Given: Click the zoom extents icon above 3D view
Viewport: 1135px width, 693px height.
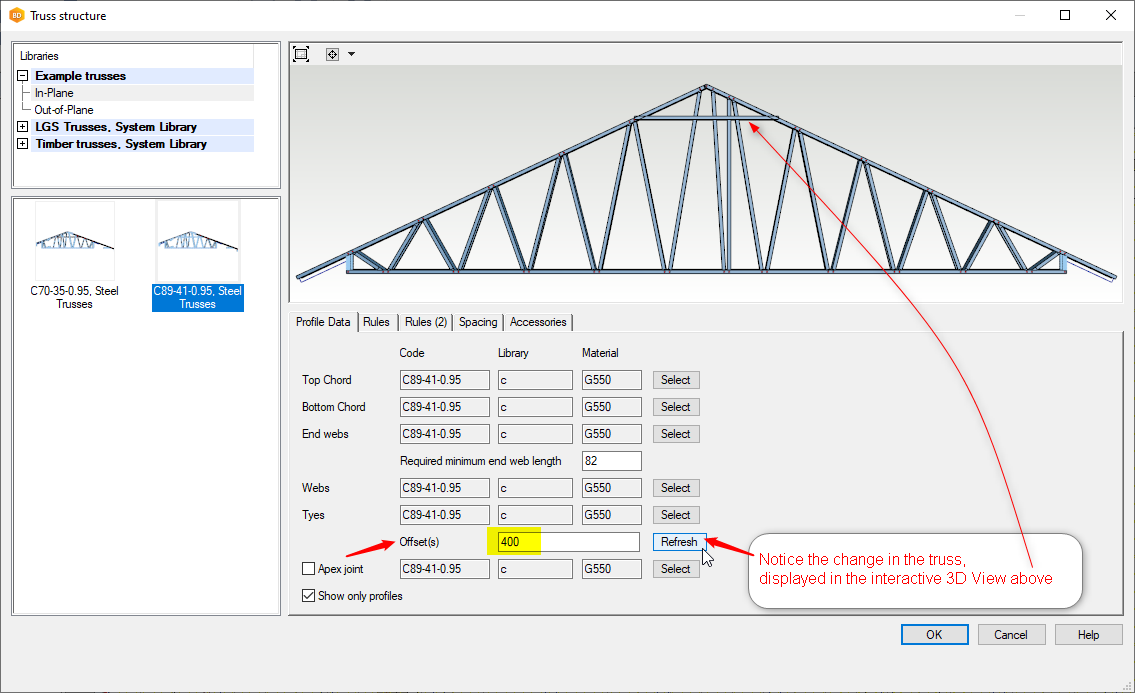Looking at the screenshot, I should click(301, 54).
